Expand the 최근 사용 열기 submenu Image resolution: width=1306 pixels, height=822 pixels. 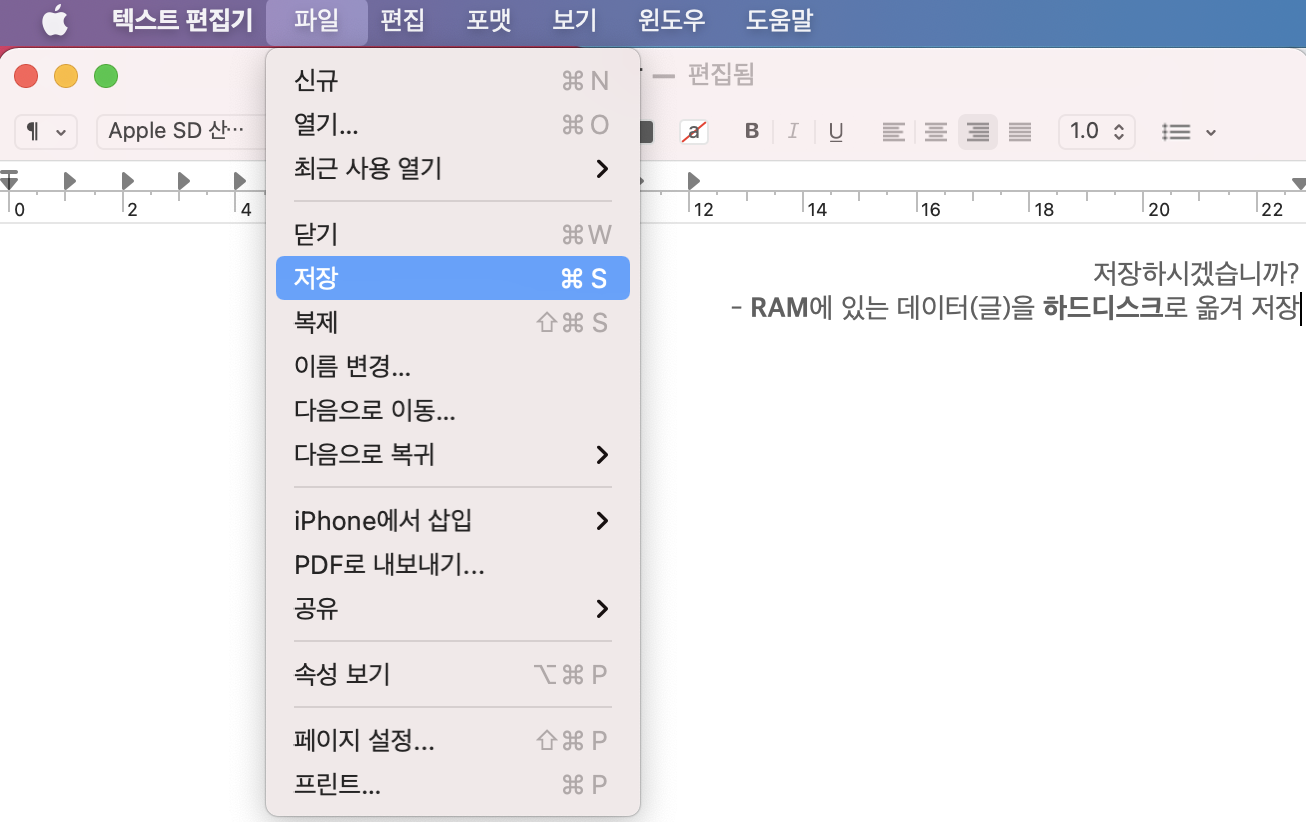coord(452,168)
